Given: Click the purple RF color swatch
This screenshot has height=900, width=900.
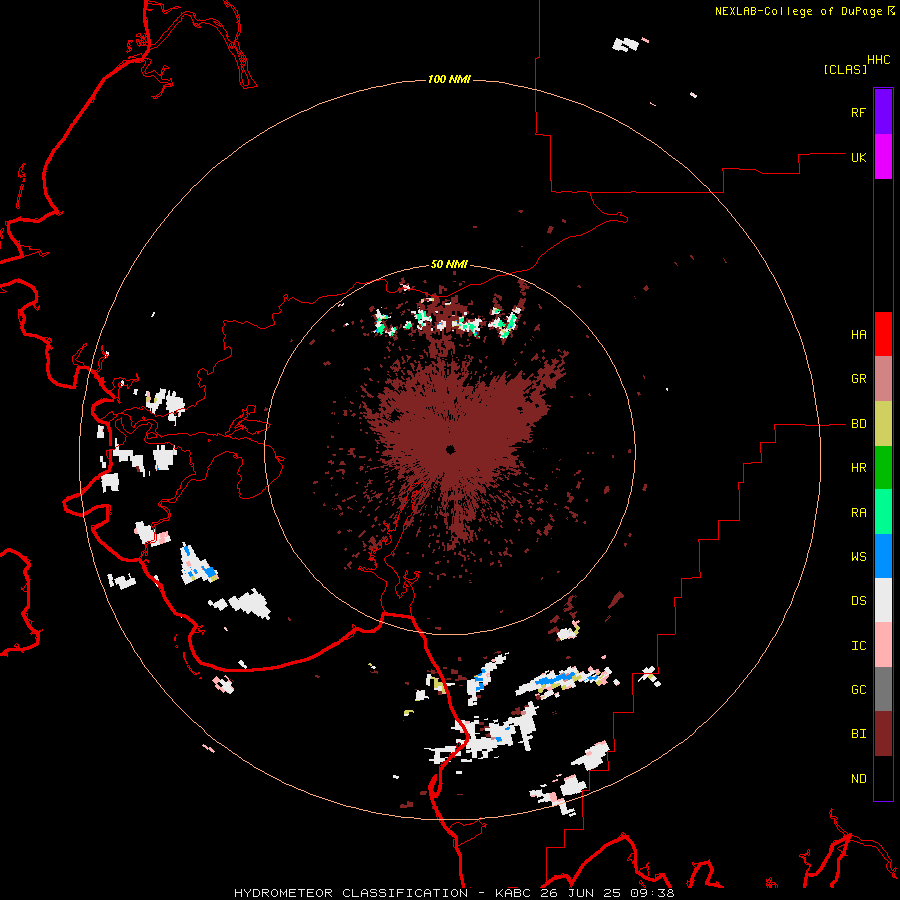Looking at the screenshot, I should point(883,112).
